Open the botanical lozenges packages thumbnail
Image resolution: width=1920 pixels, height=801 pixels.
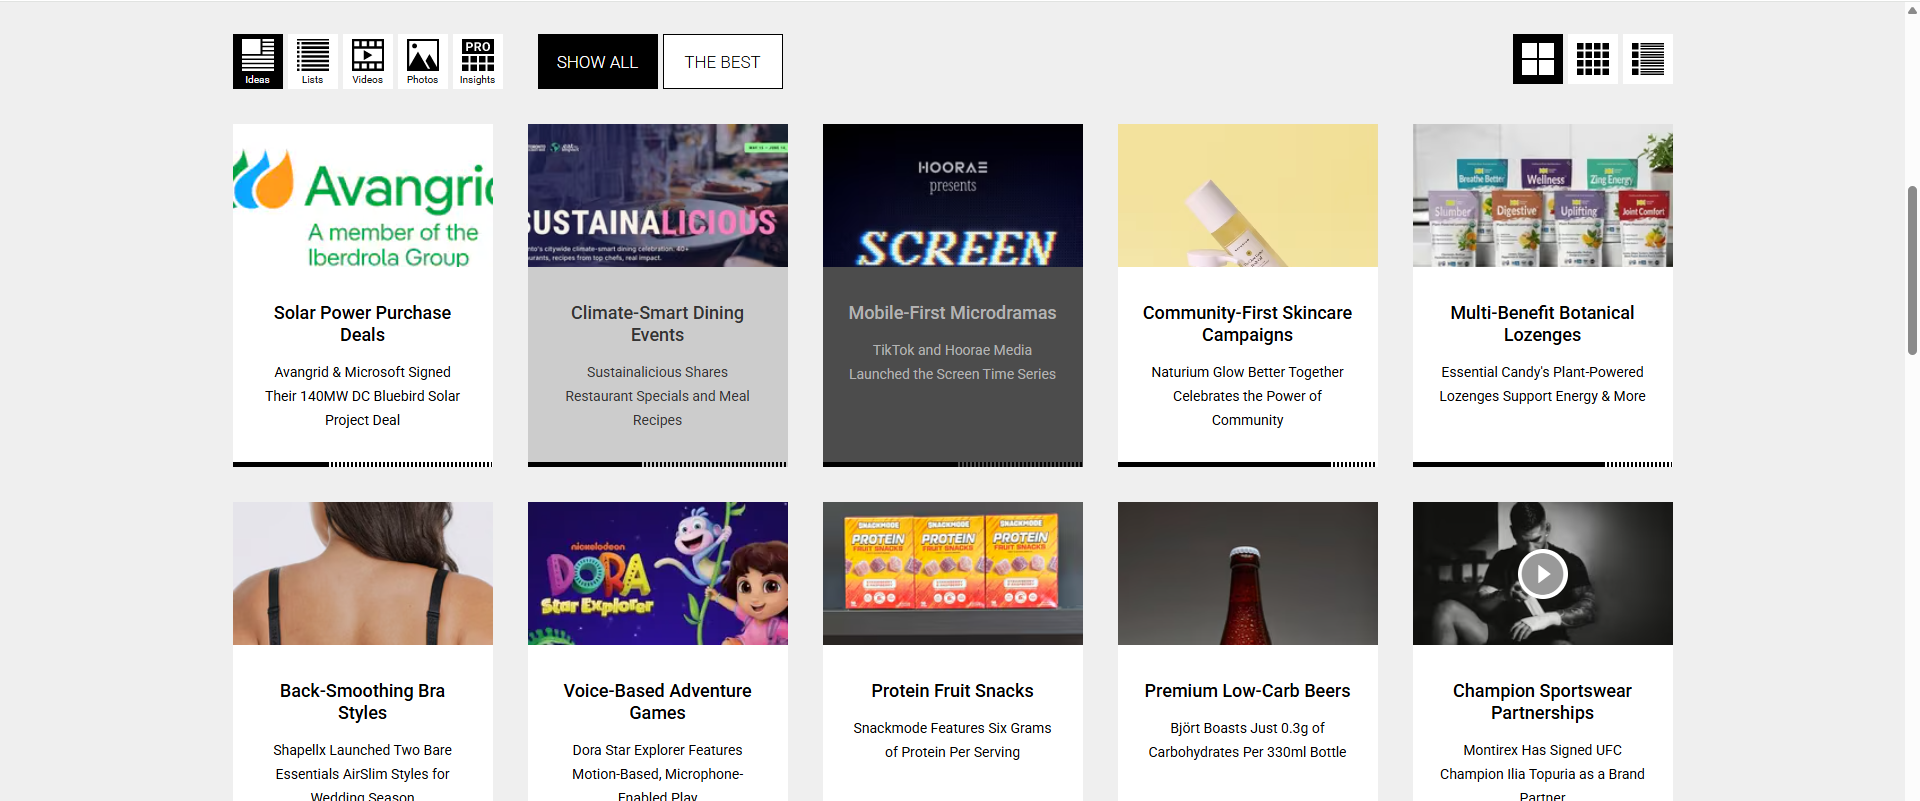pos(1543,195)
